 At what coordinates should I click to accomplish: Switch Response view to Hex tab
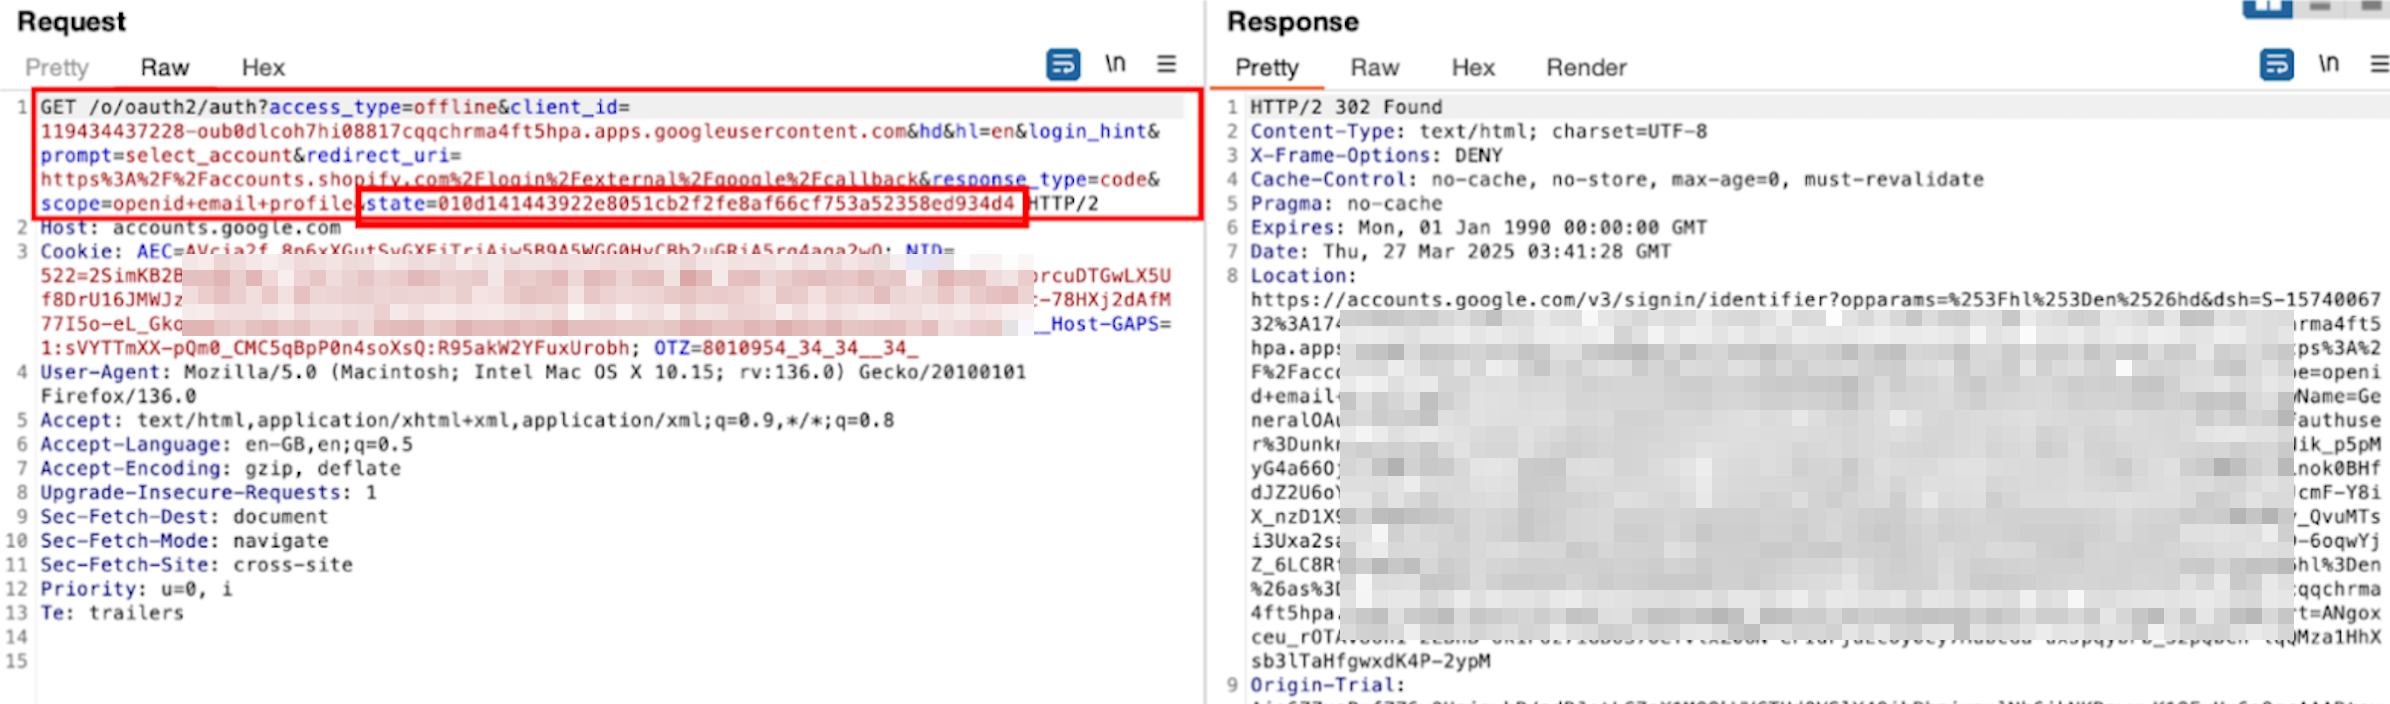1473,68
